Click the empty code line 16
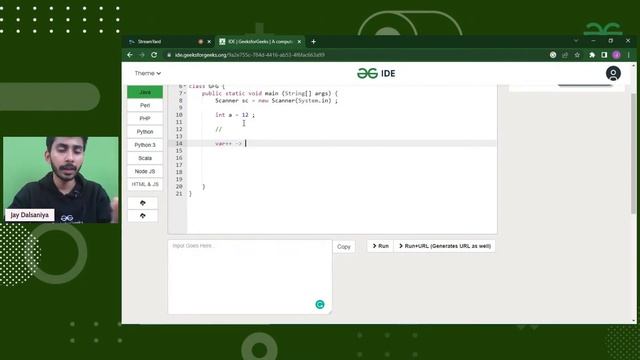The width and height of the screenshot is (640, 360). (x=342, y=158)
